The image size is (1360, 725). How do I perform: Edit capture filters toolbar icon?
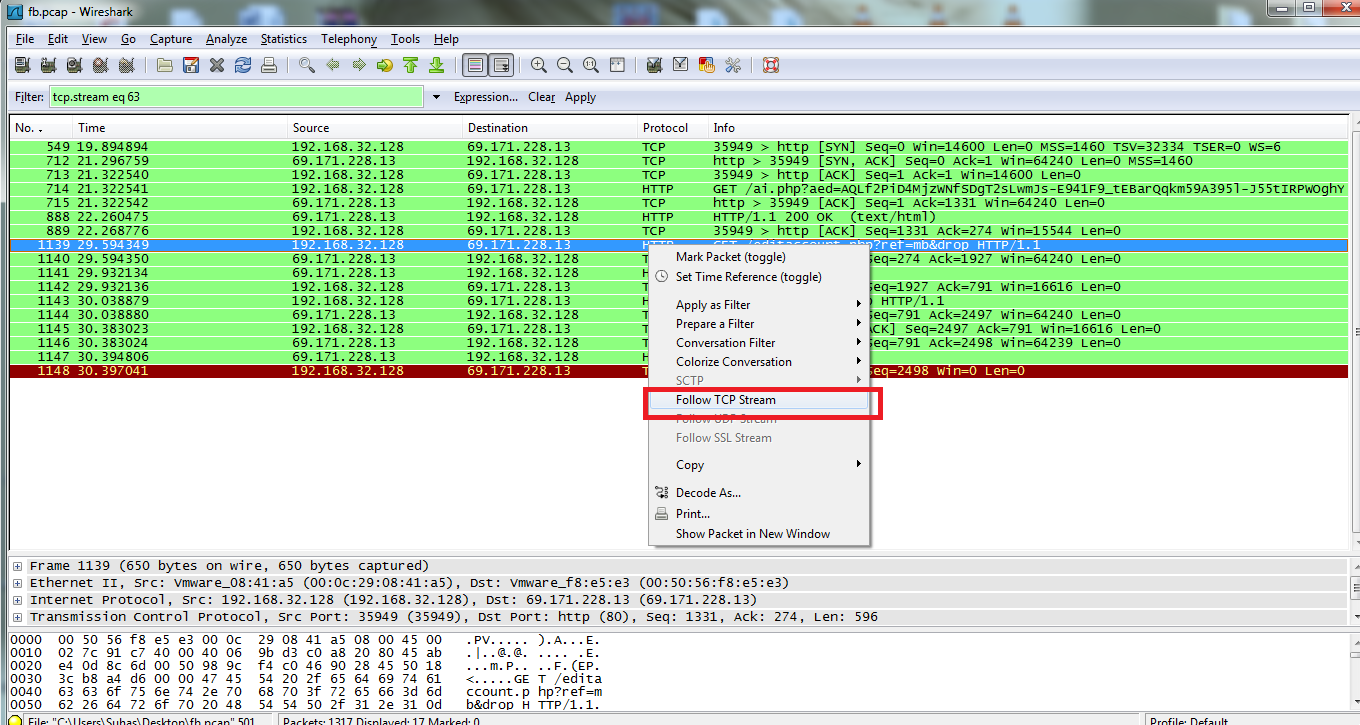(x=655, y=66)
